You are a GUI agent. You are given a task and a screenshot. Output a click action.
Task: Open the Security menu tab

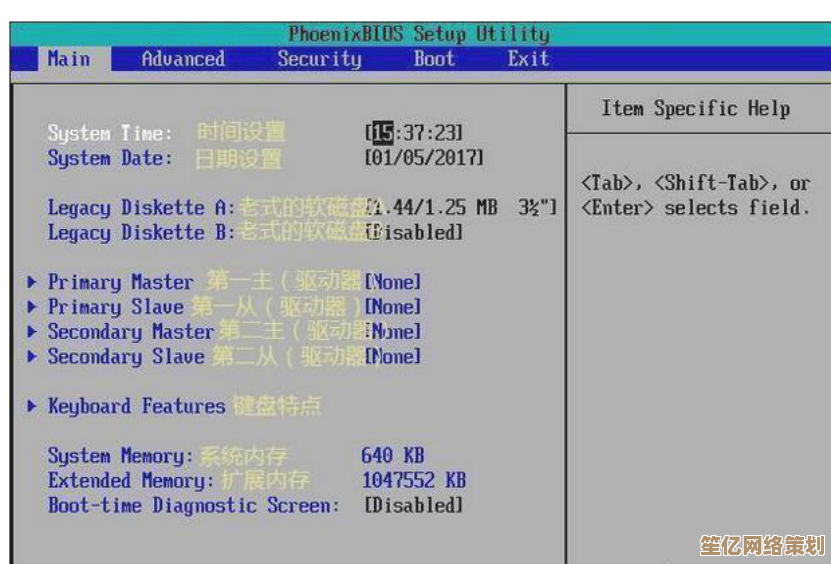[x=319, y=59]
